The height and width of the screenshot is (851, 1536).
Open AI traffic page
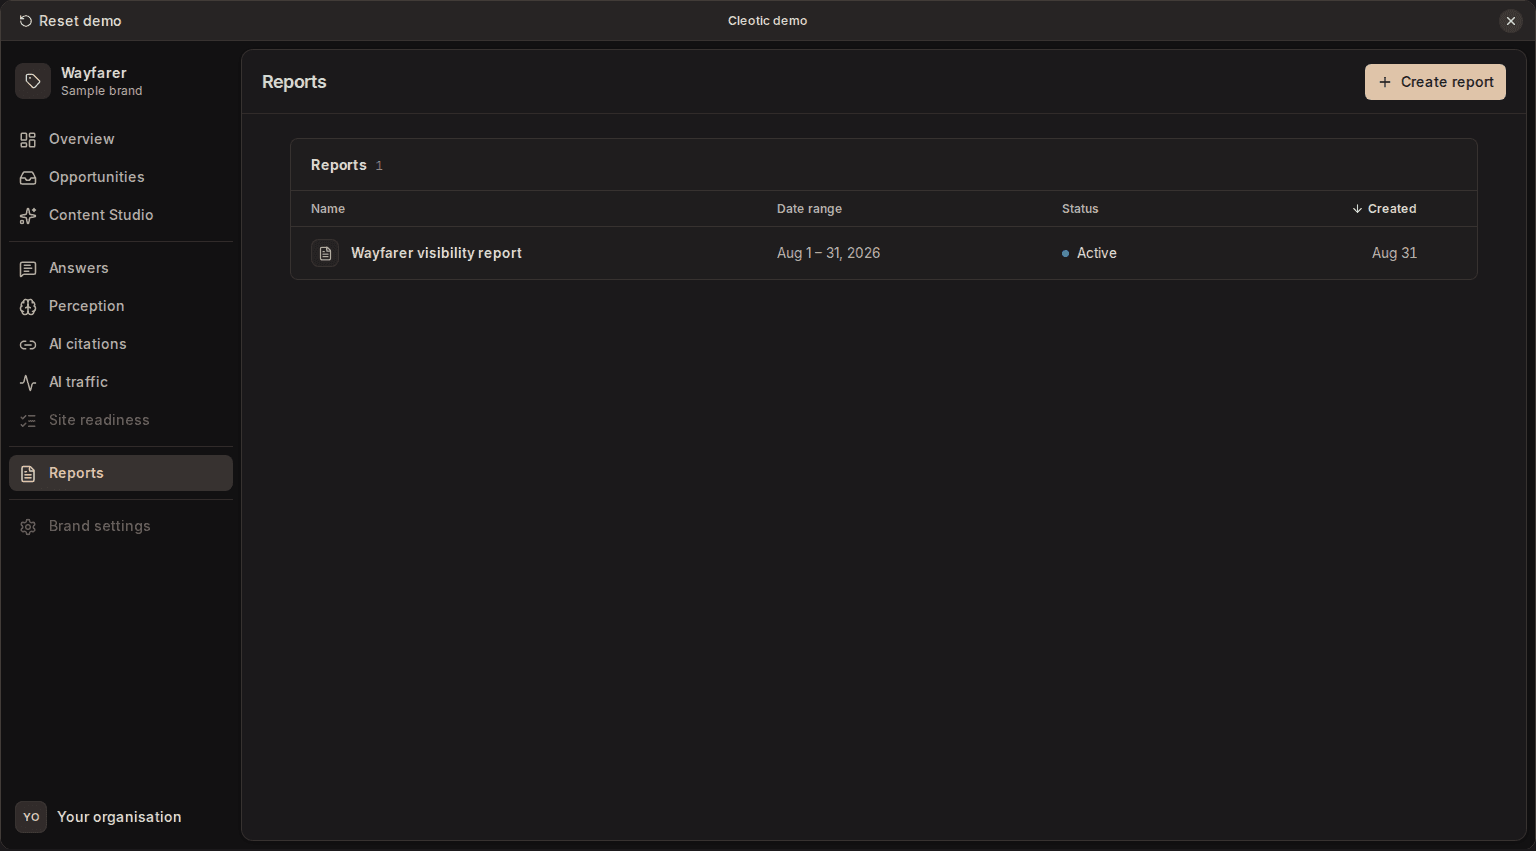(x=121, y=383)
